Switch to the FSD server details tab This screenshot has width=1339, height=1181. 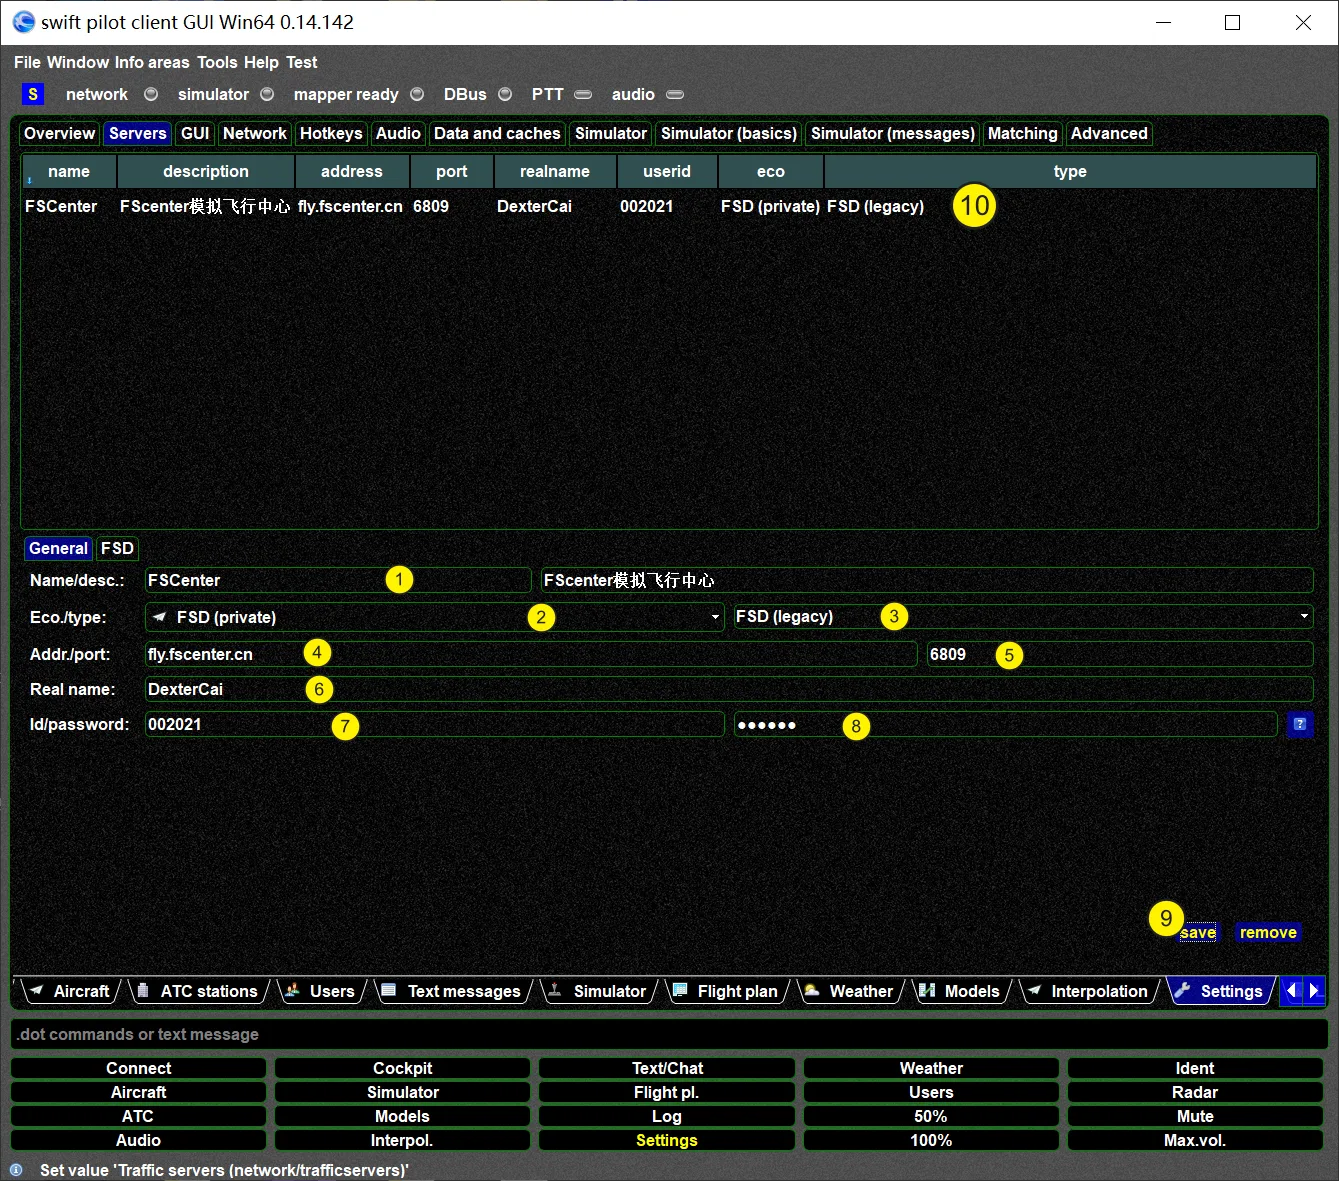(x=117, y=548)
